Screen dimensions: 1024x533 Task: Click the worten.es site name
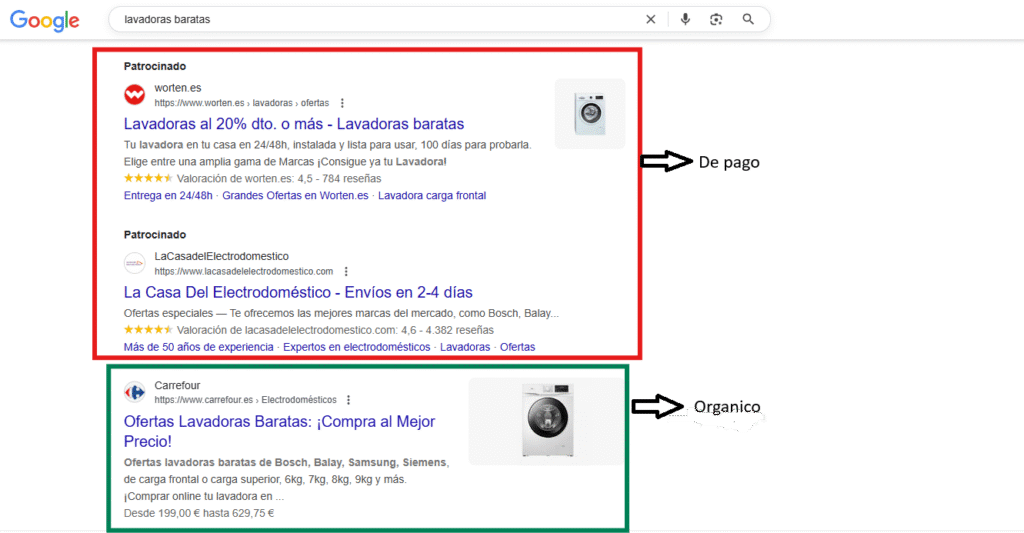pos(178,88)
